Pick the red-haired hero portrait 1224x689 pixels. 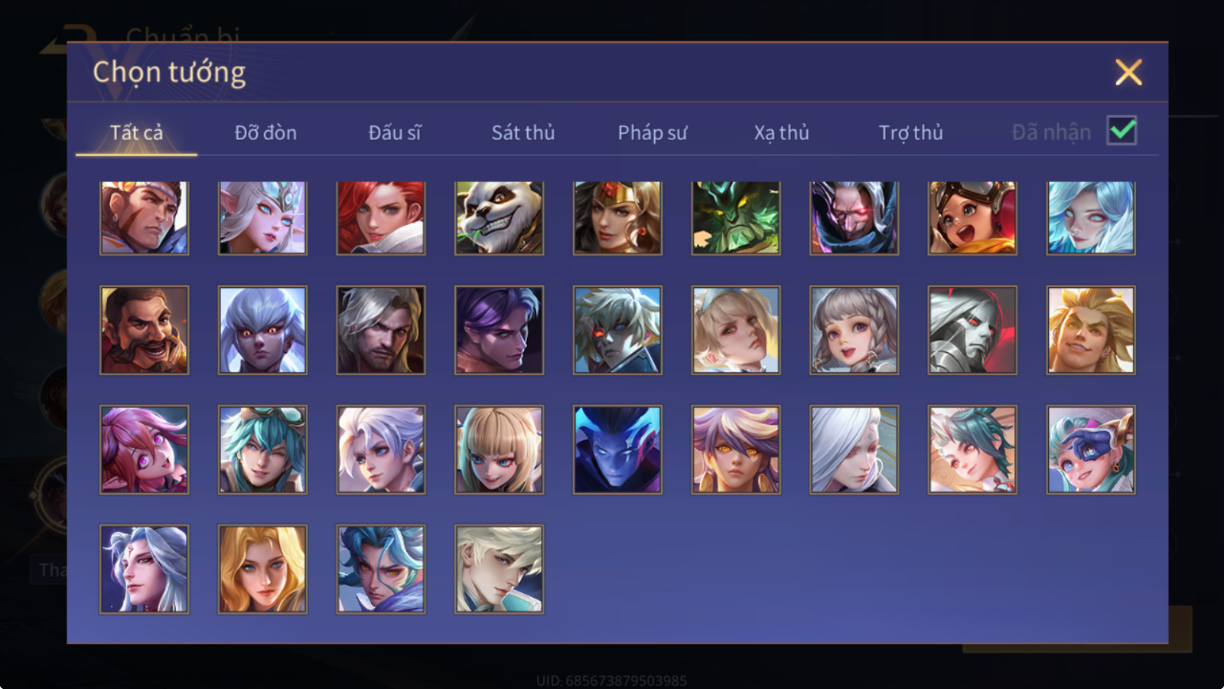pos(381,218)
